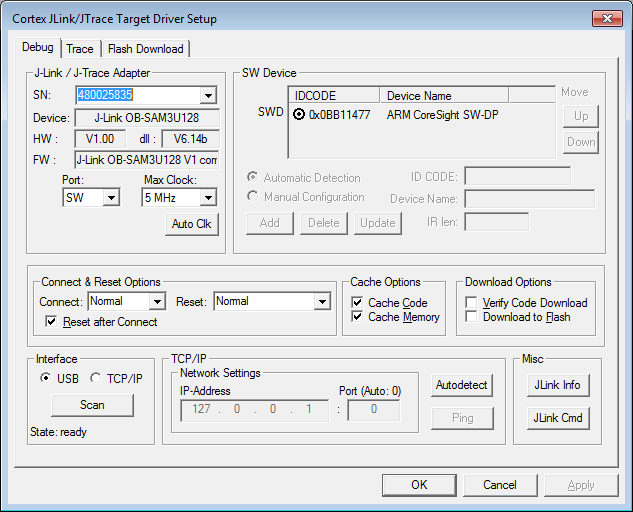Screen dimensions: 633x512
Task: Click the SN field value 480025835
Action: coord(105,95)
